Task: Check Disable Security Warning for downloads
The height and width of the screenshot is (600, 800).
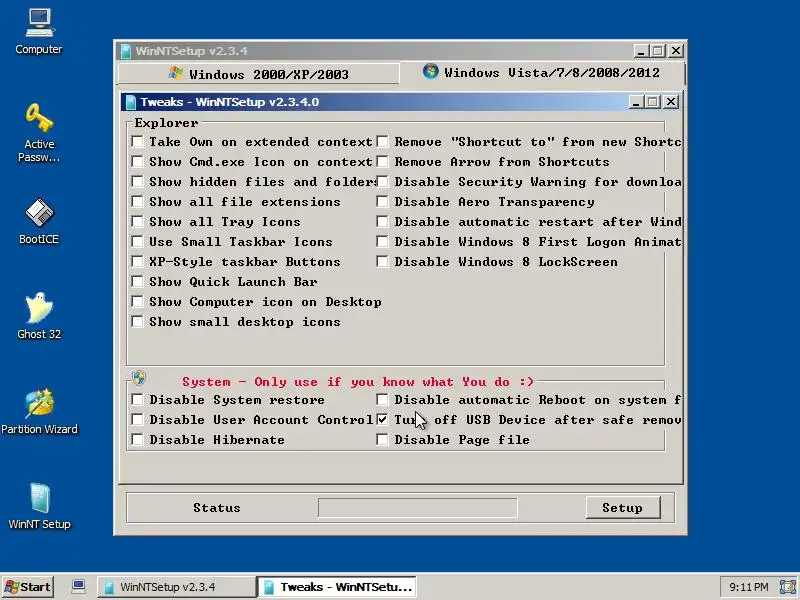Action: pyautogui.click(x=382, y=182)
